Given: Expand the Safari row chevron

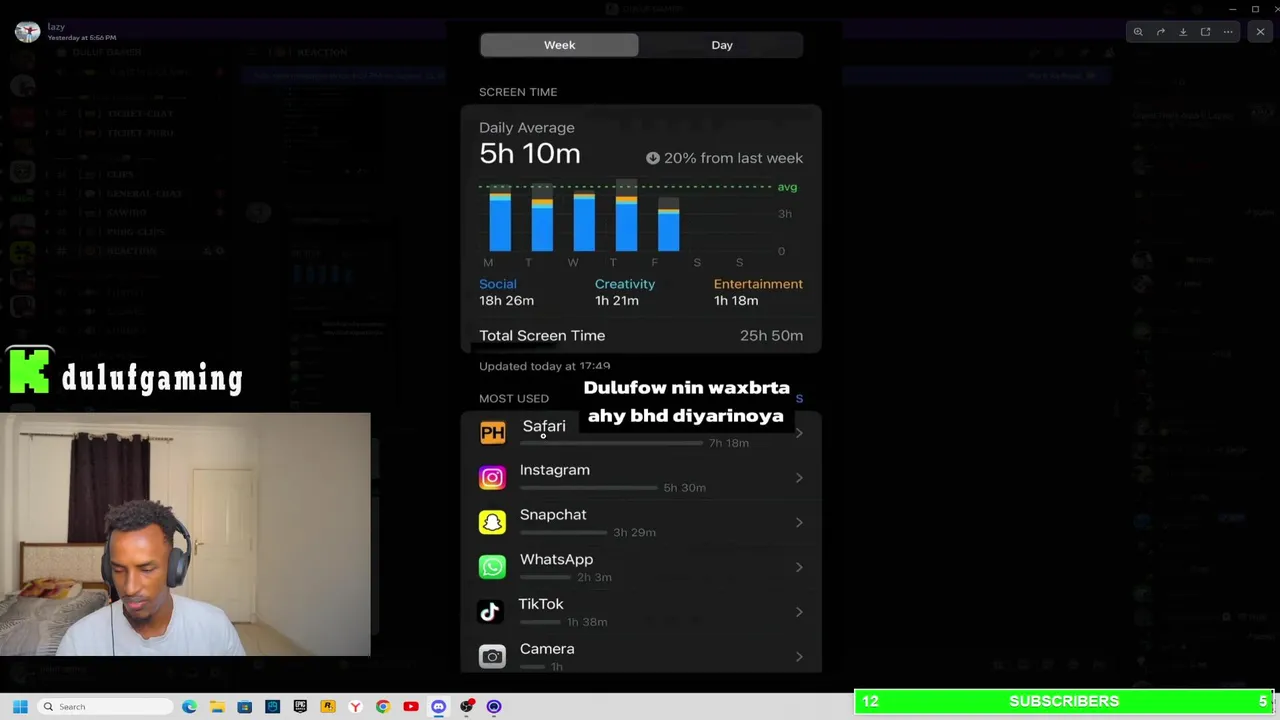Looking at the screenshot, I should click(x=799, y=433).
